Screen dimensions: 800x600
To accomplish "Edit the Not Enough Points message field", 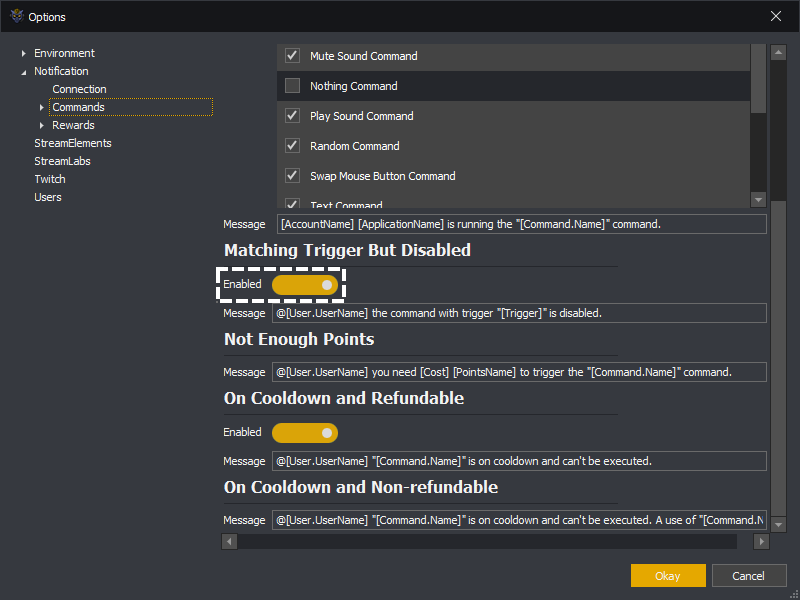I will [x=519, y=372].
